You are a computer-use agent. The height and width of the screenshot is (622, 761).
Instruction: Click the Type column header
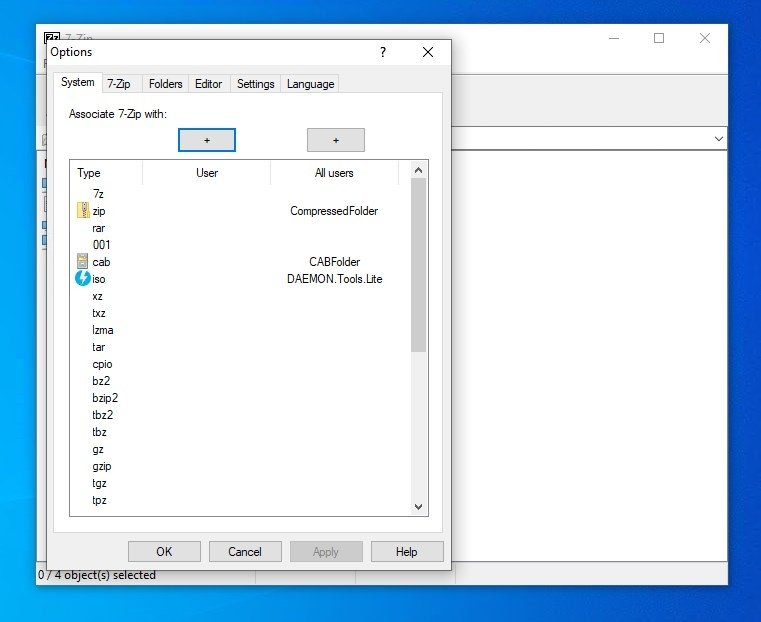(106, 173)
